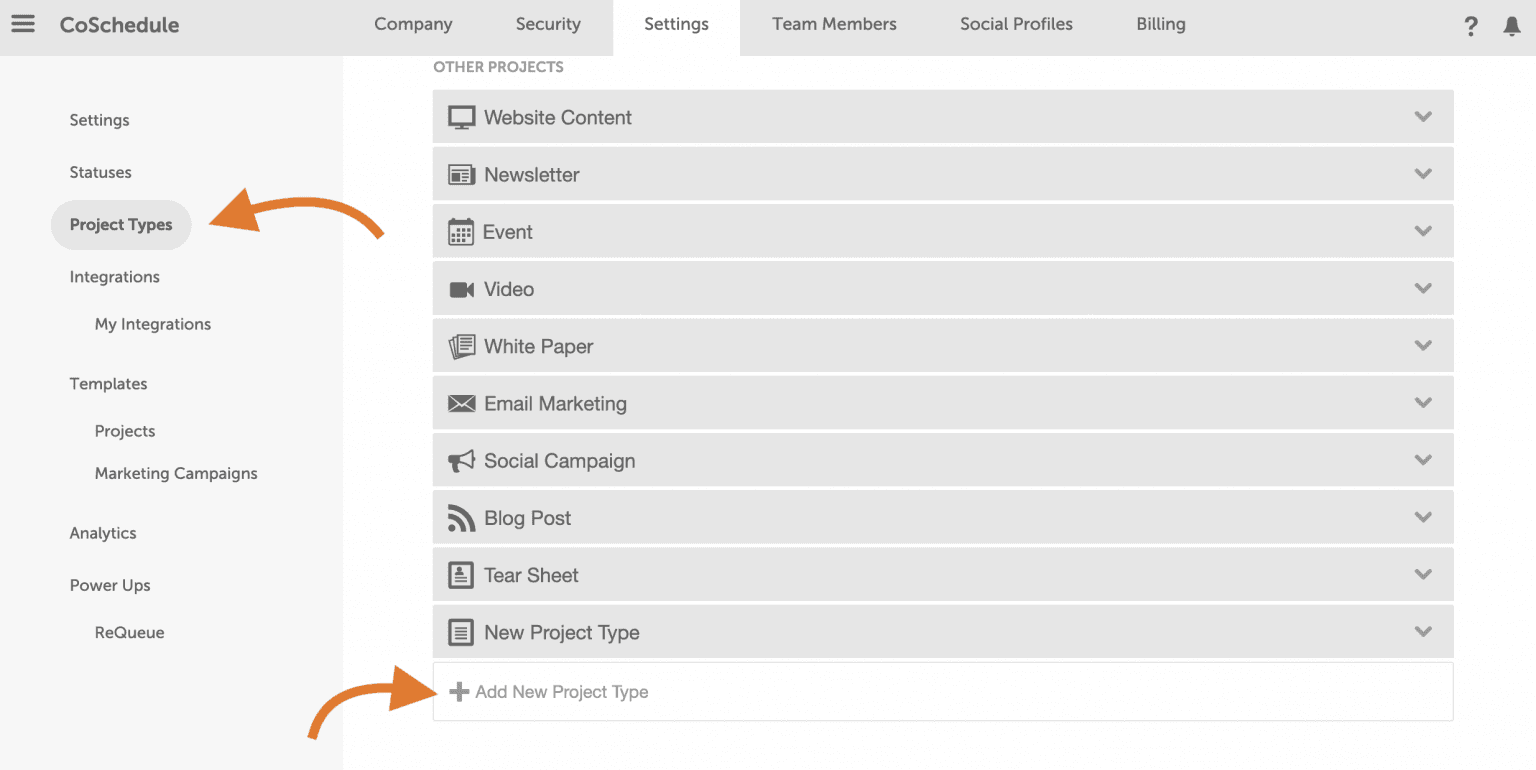Open the notifications bell icon
This screenshot has width=1536, height=770.
point(1512,27)
